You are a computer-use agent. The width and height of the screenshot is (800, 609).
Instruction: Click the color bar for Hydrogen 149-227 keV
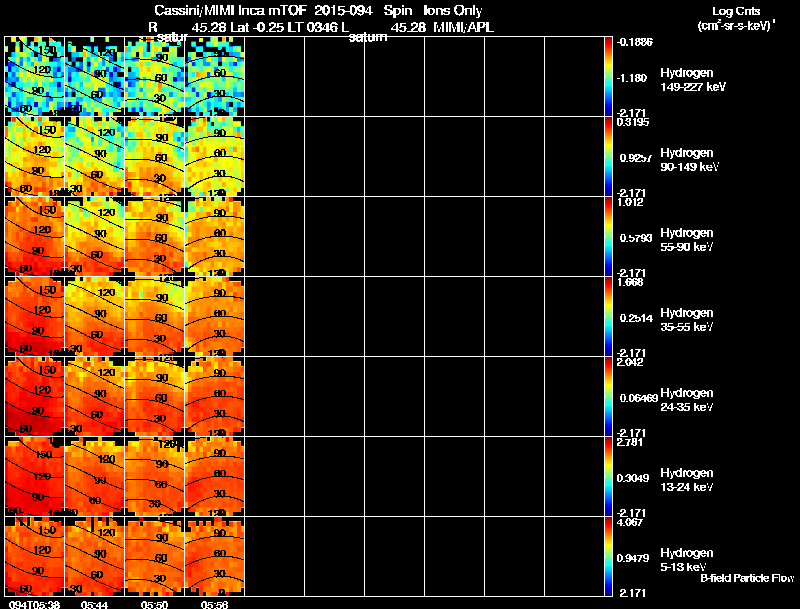608,77
